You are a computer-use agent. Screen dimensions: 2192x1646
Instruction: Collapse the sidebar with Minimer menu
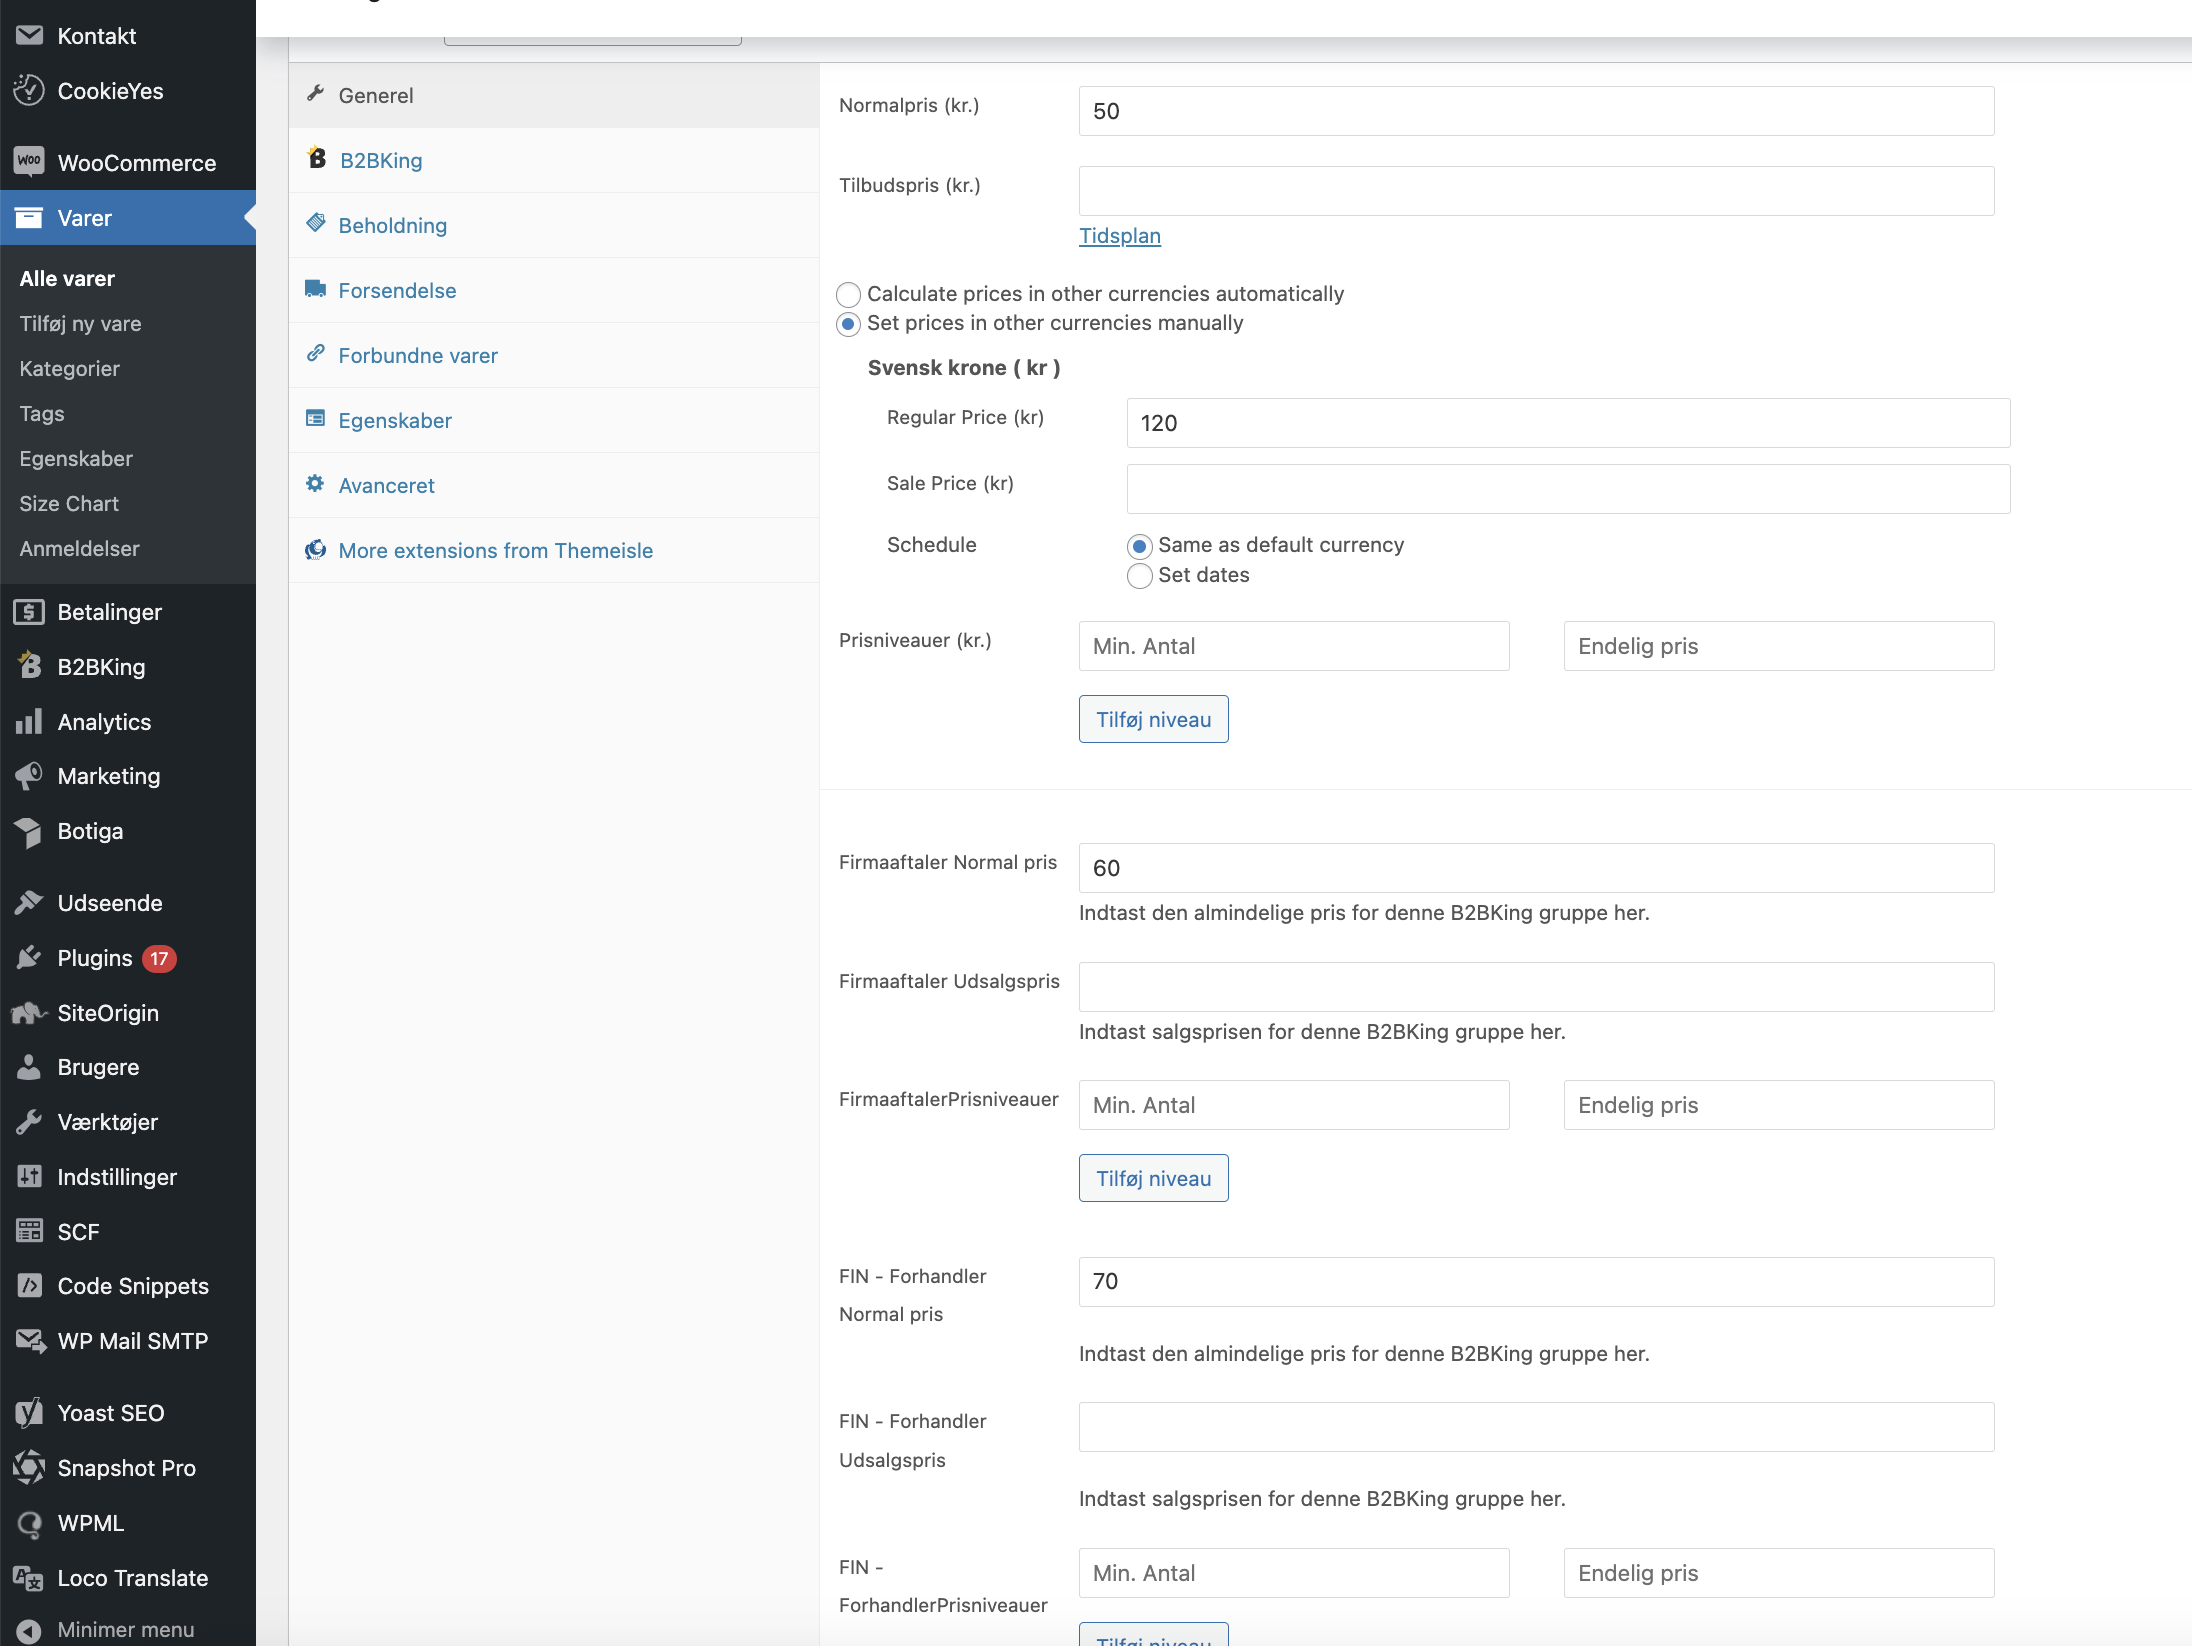pyautogui.click(x=128, y=1629)
